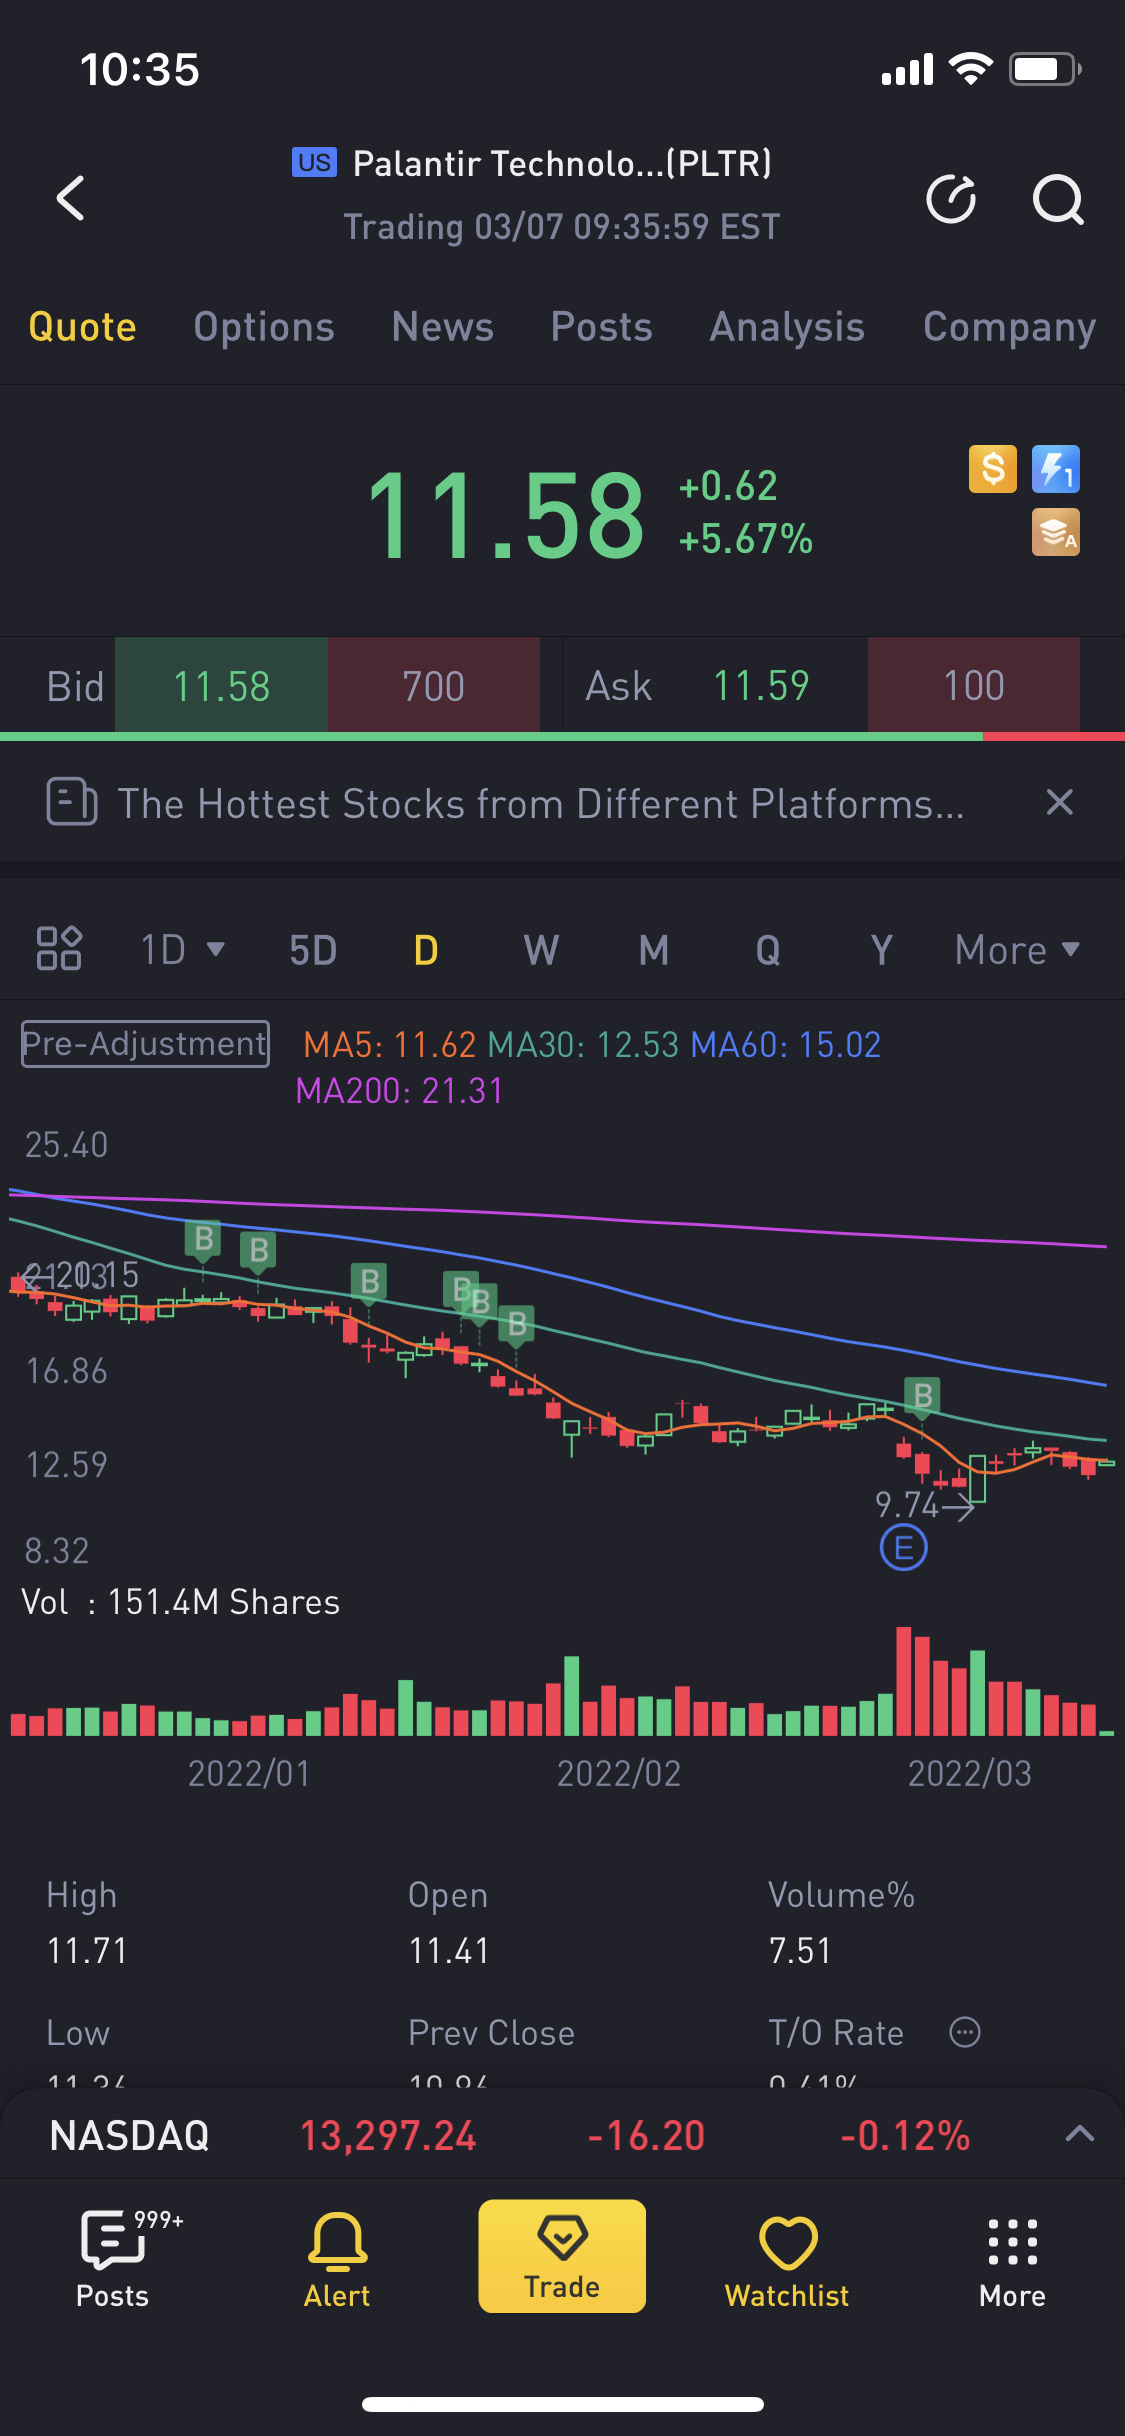Open the 1D interval dropdown
The height and width of the screenshot is (2436, 1125).
tap(182, 950)
